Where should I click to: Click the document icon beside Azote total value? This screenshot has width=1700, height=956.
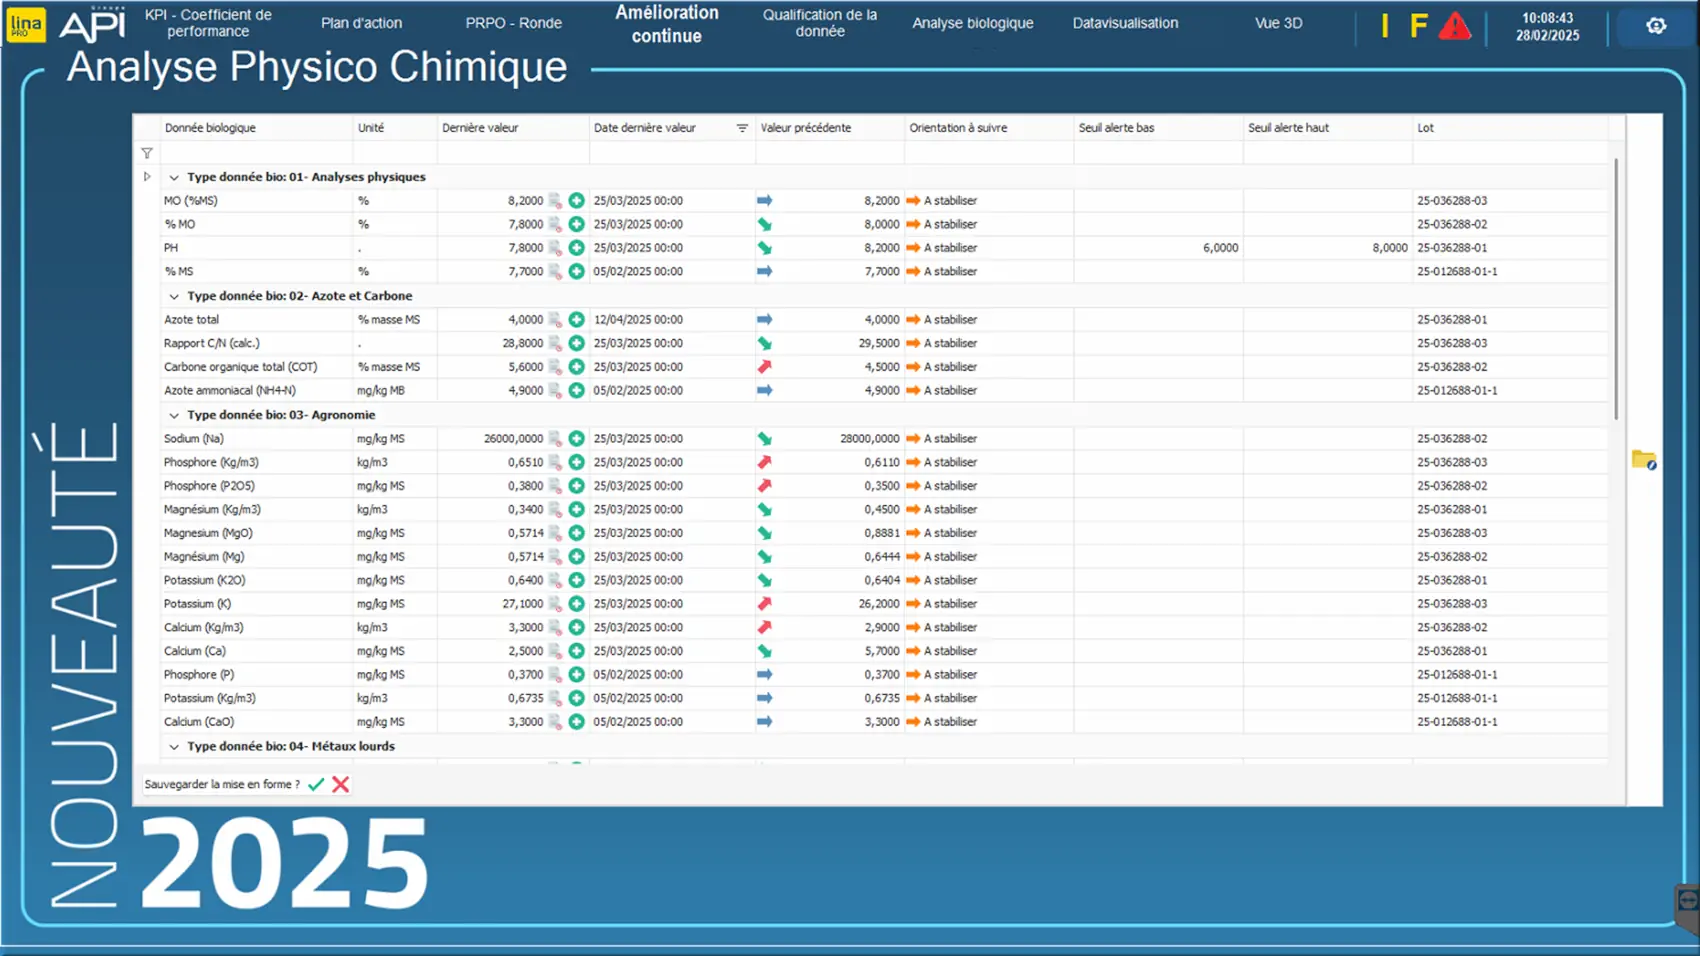pyautogui.click(x=555, y=320)
